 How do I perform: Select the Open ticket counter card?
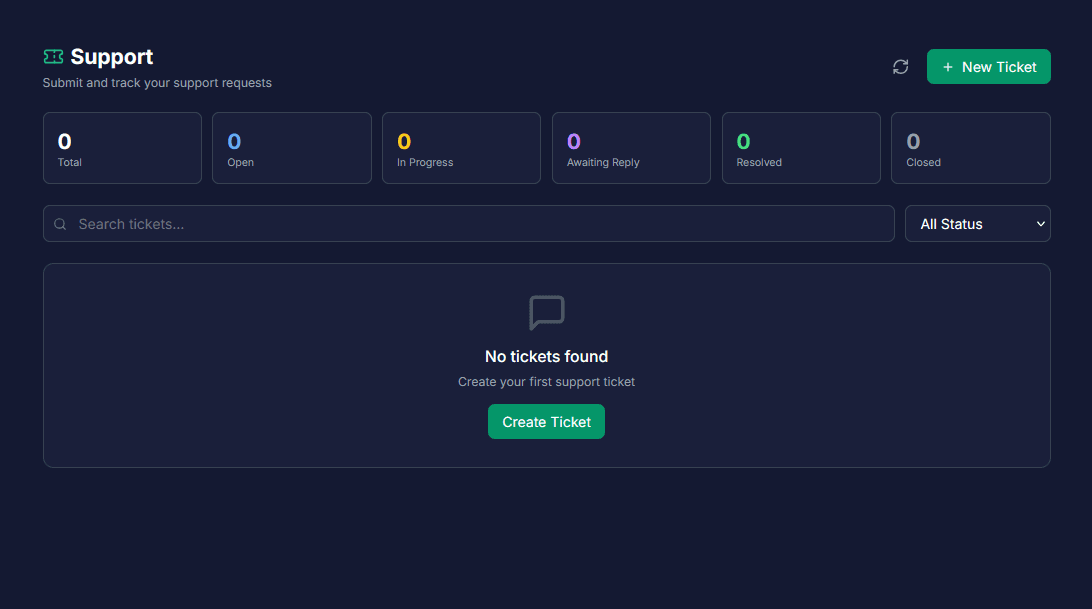point(291,148)
